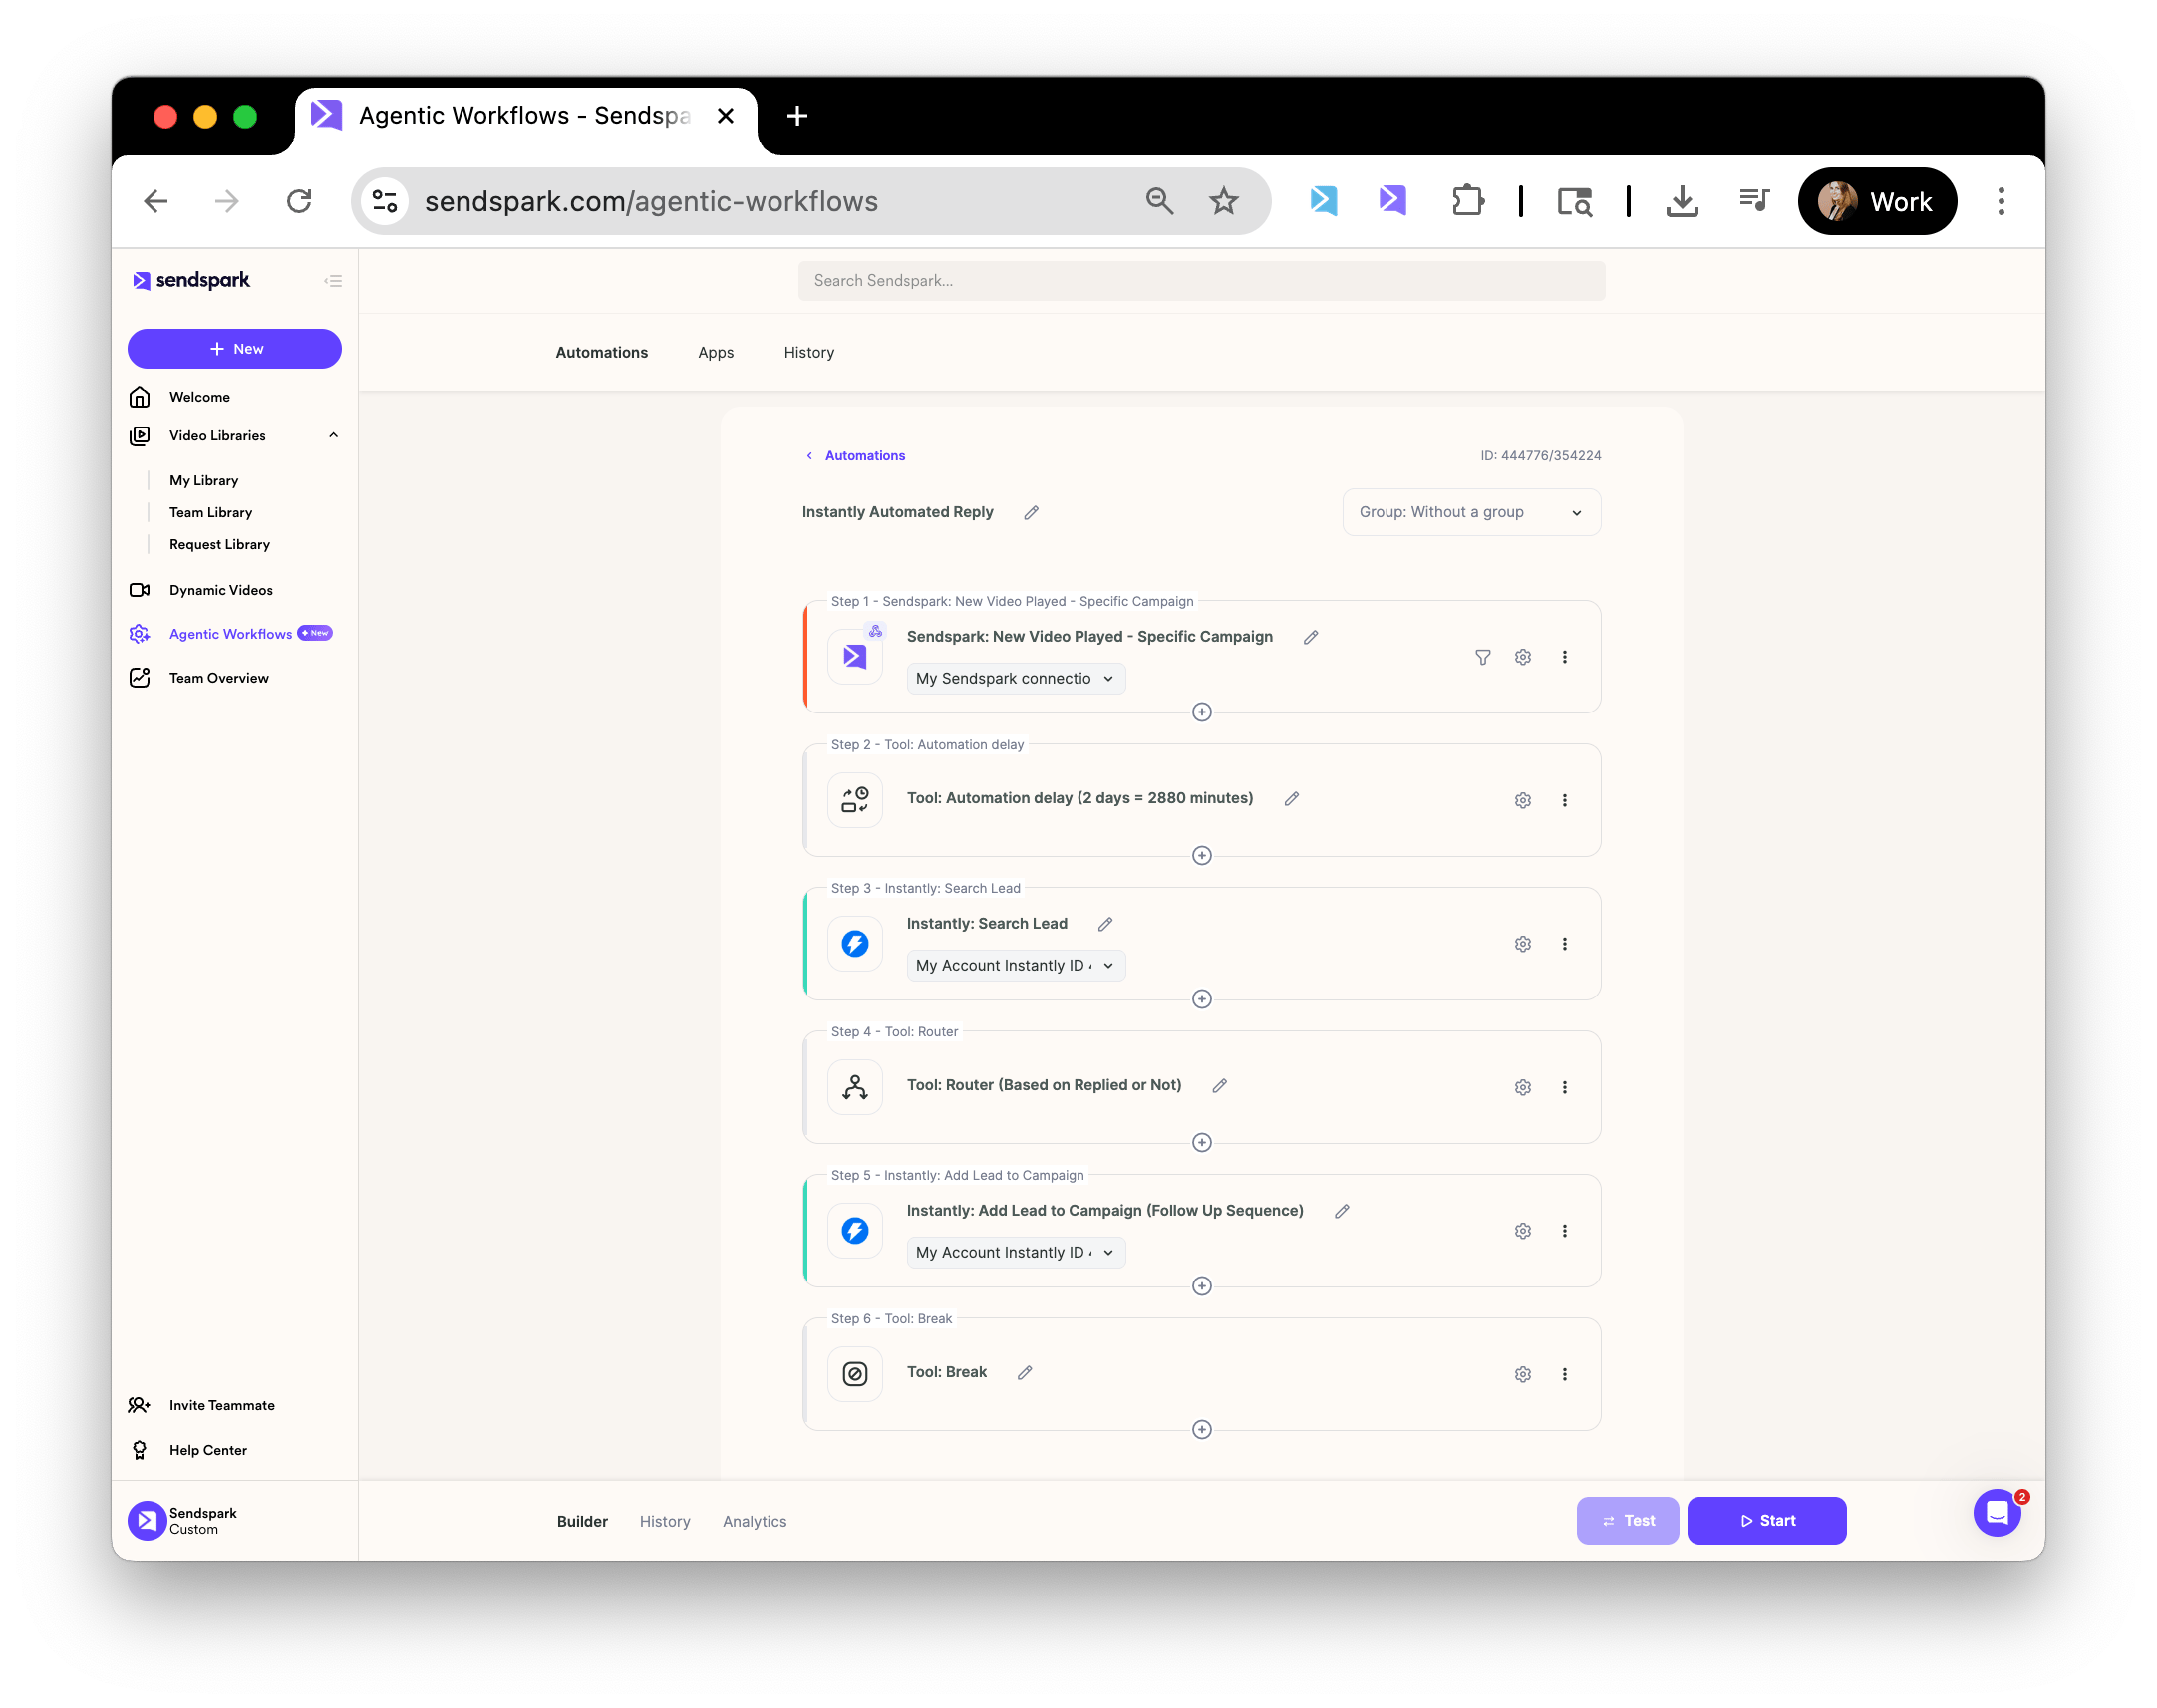
Task: Click pencil icon beside Instantly: Search Lead
Action: 1104,924
